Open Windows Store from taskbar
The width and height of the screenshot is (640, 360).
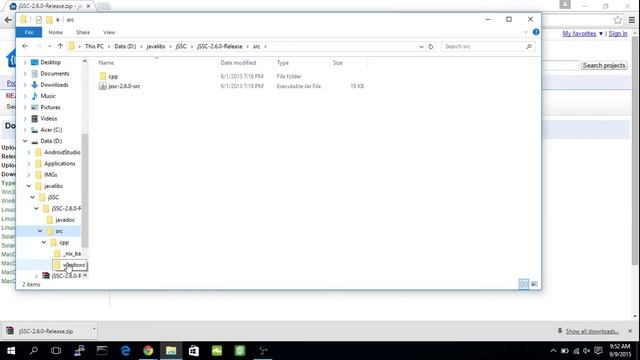194,351
